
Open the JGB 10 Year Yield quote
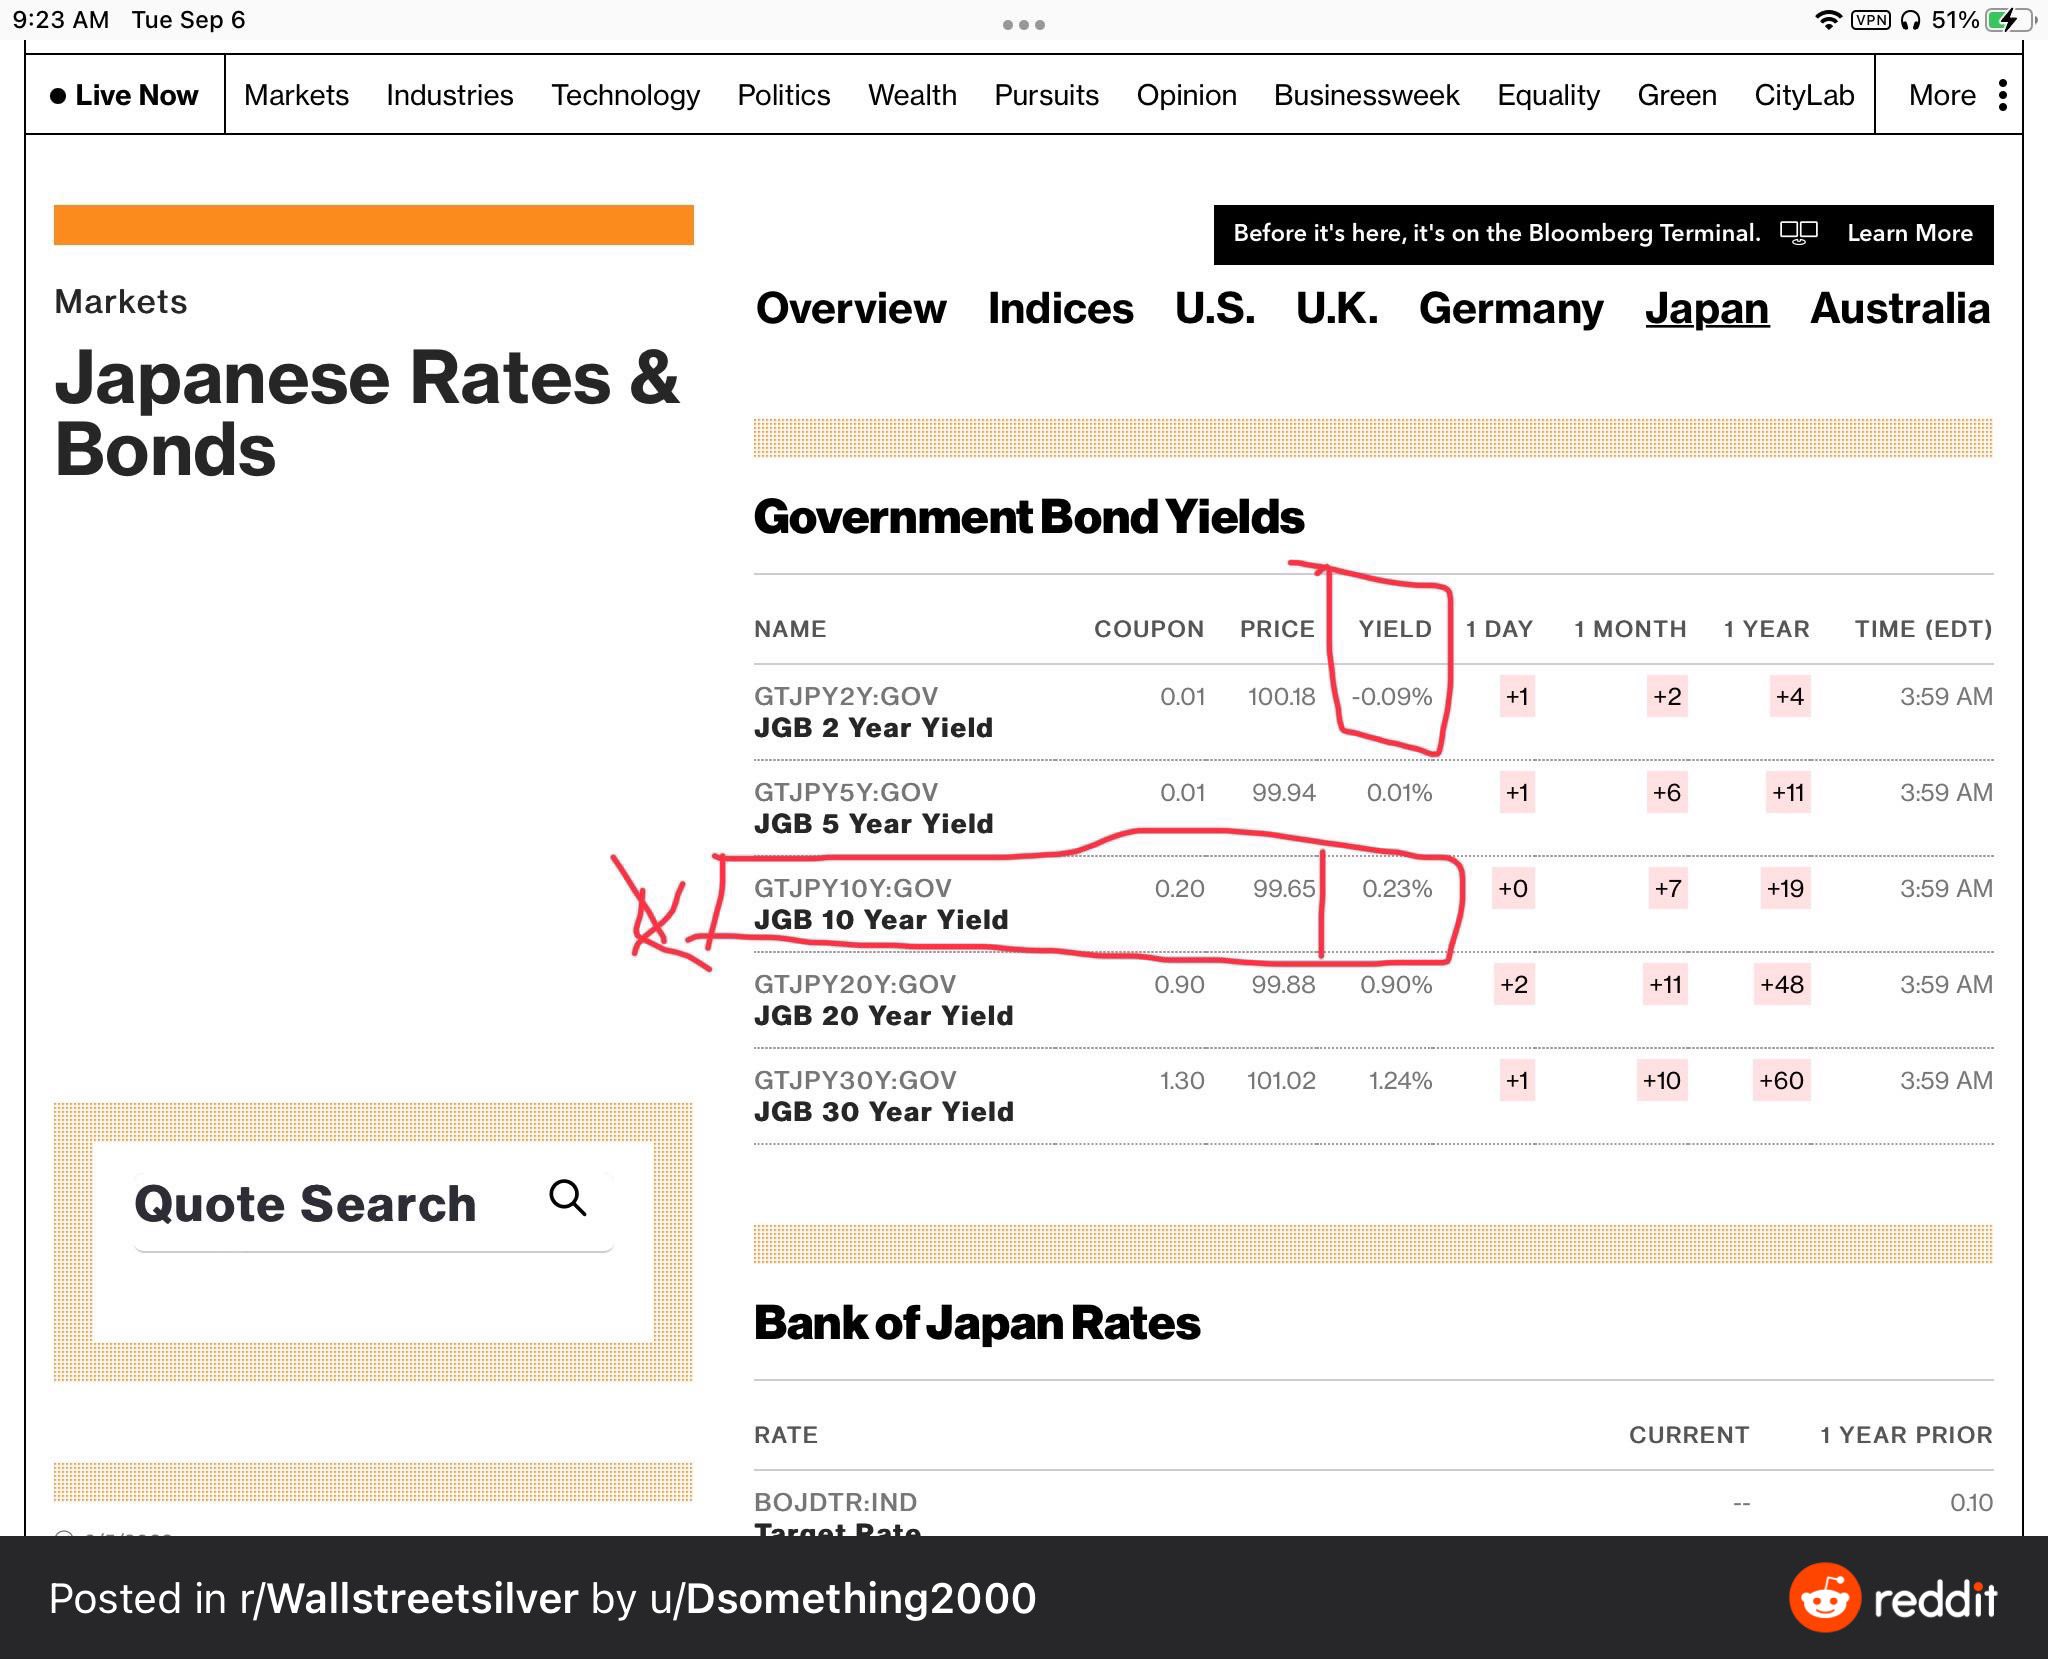(x=881, y=919)
